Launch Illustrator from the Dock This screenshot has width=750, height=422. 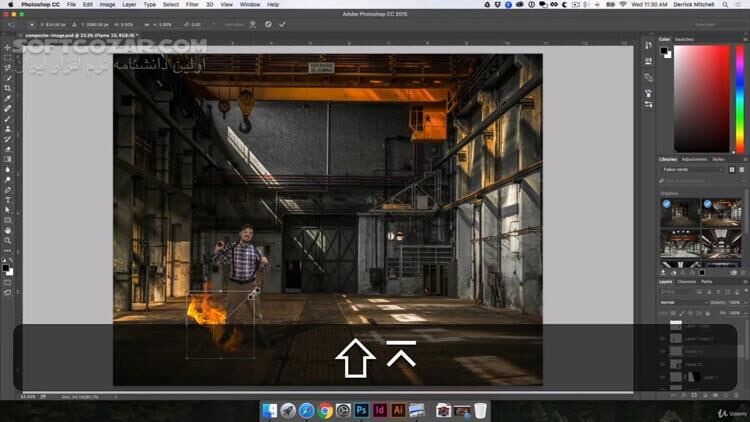[398, 410]
